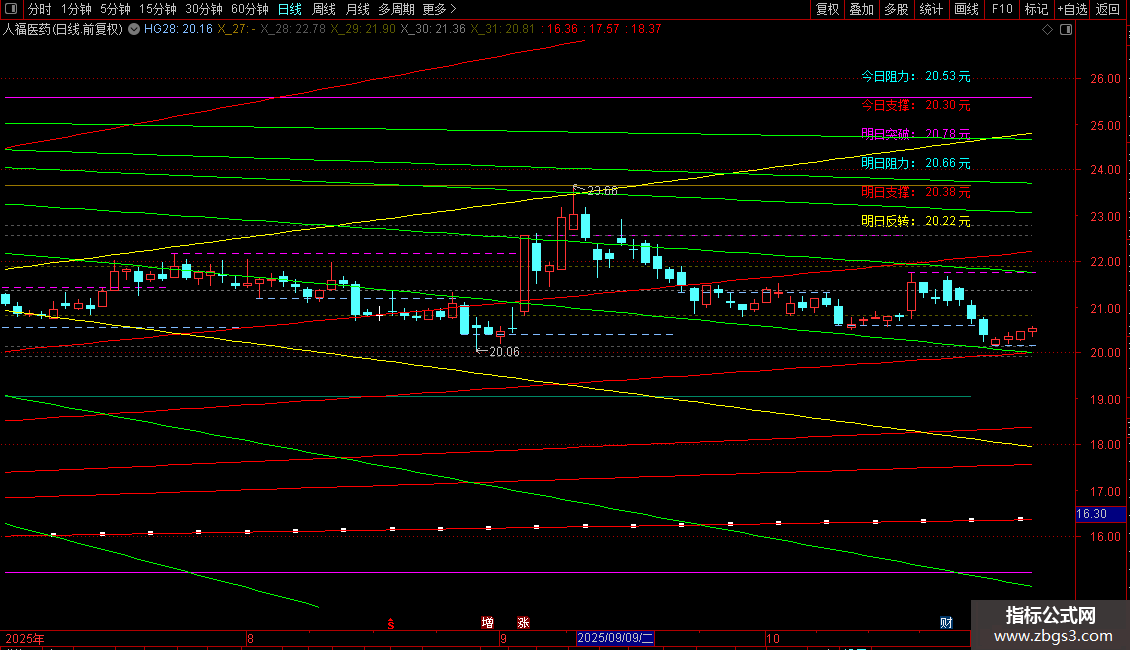The height and width of the screenshot is (650, 1130).
Task: Click the diamond icon above chart
Action: coord(1048,30)
